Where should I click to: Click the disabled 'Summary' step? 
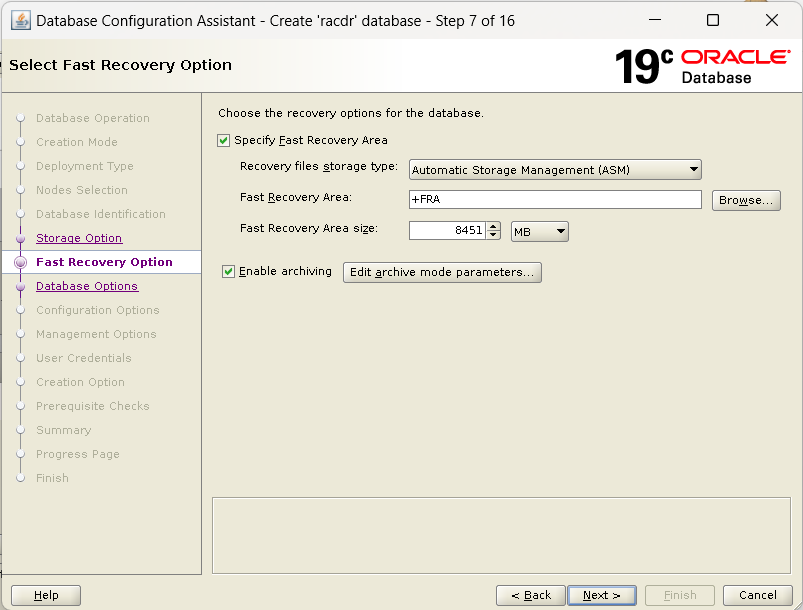click(64, 430)
